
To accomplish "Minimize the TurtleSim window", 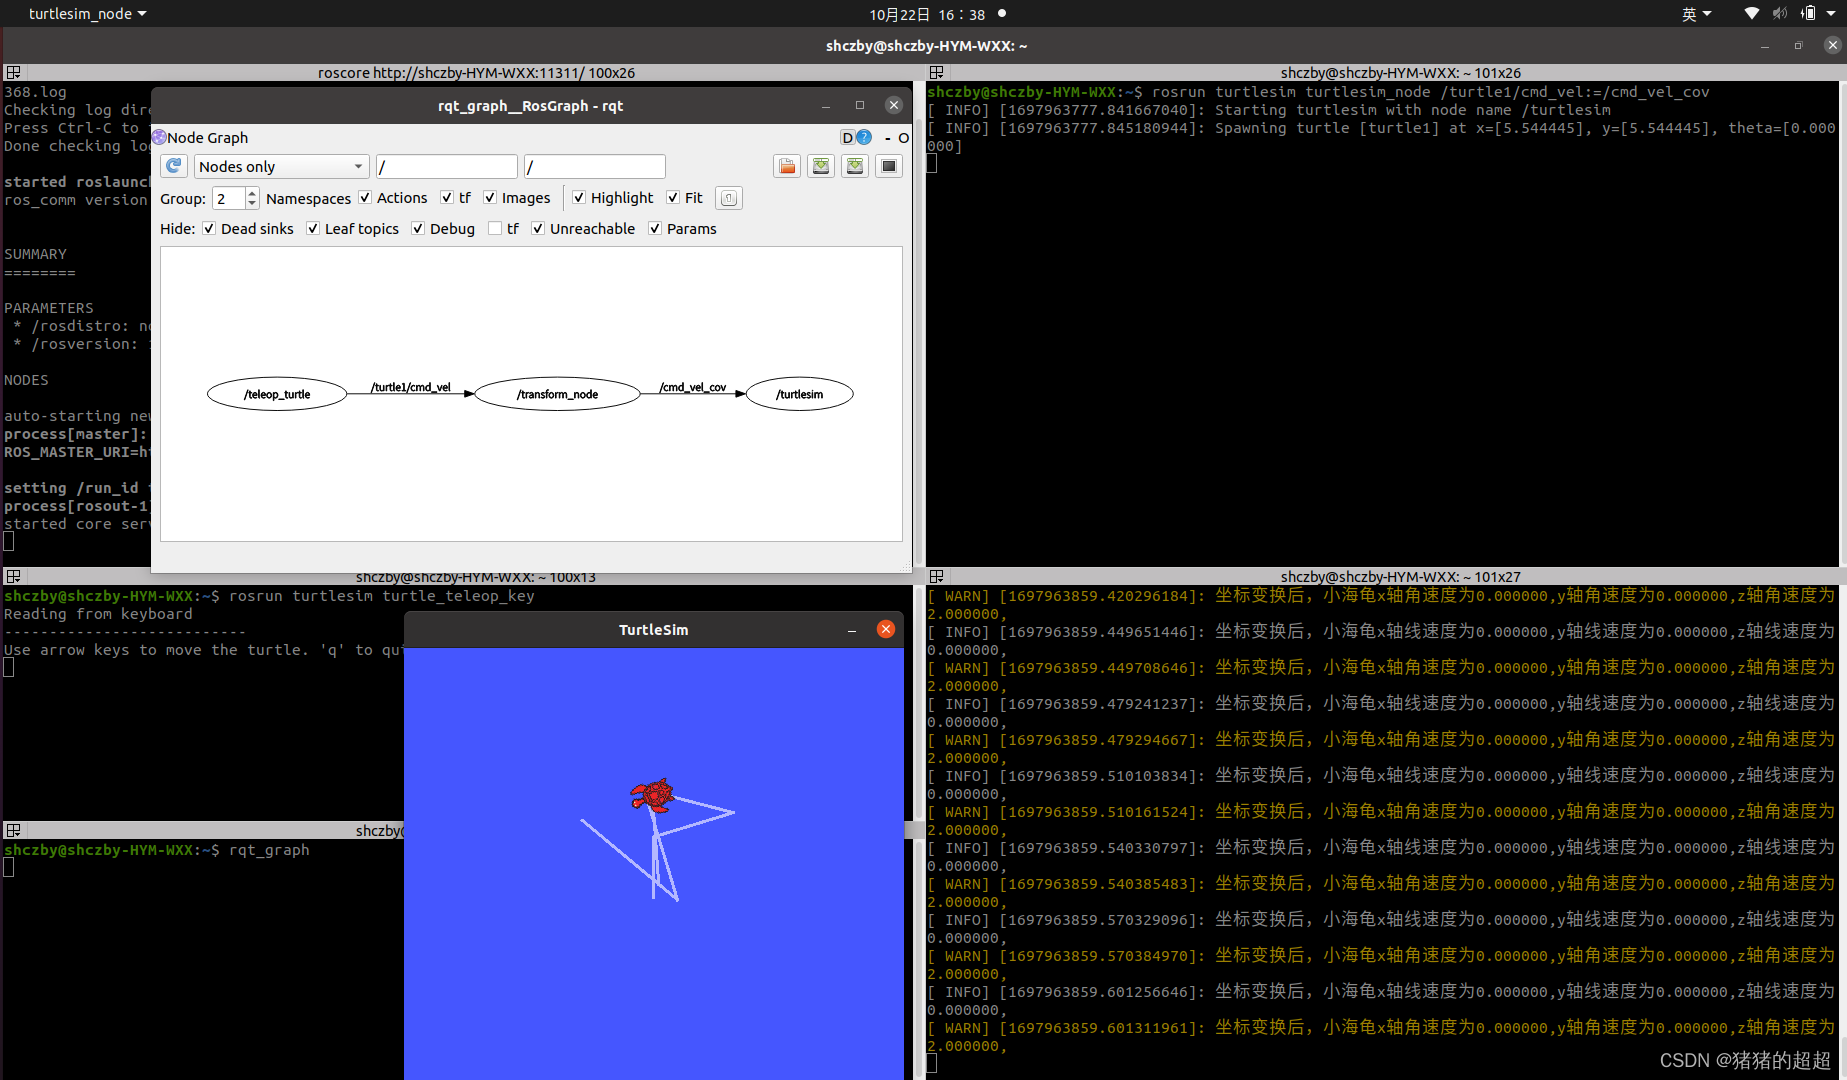I will tap(852, 630).
